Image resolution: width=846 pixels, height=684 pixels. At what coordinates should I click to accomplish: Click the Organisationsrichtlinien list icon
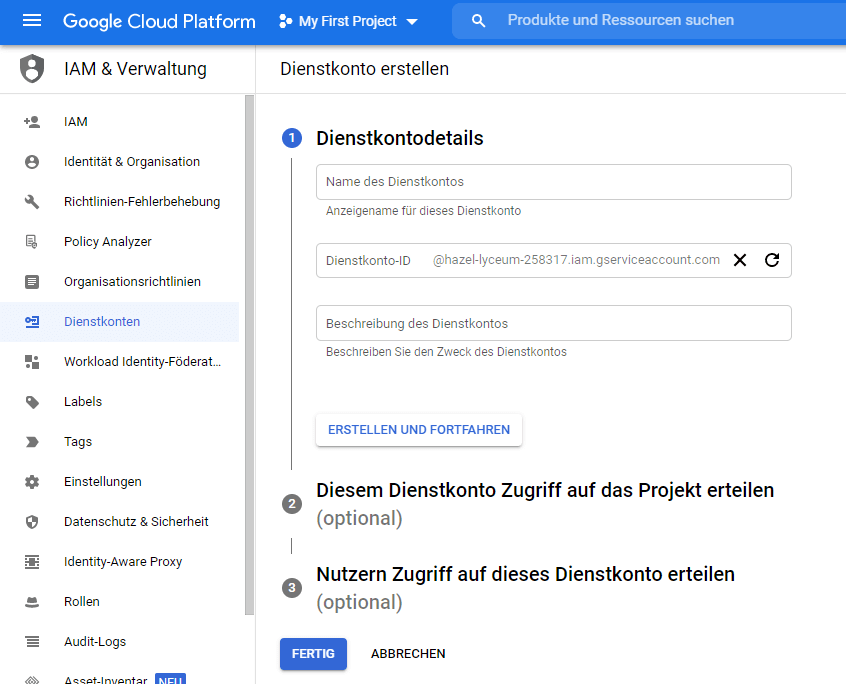pyautogui.click(x=32, y=282)
